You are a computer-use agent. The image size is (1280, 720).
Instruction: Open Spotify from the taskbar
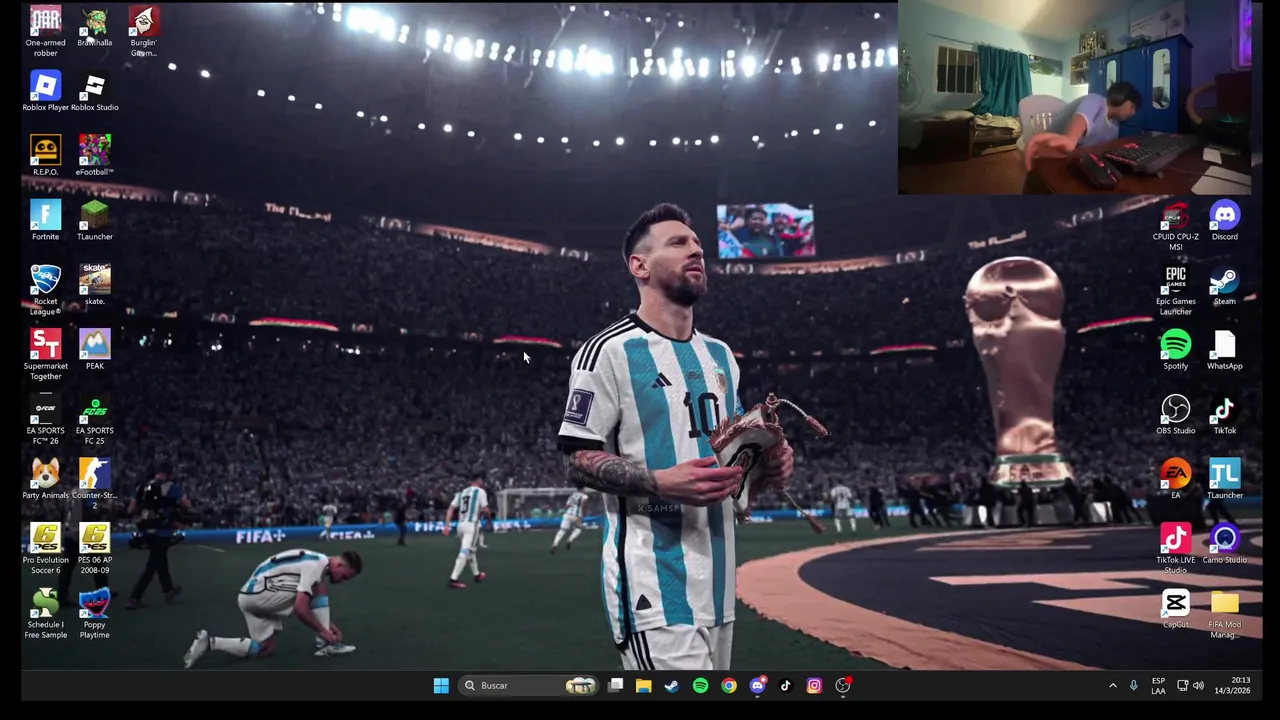coord(700,685)
